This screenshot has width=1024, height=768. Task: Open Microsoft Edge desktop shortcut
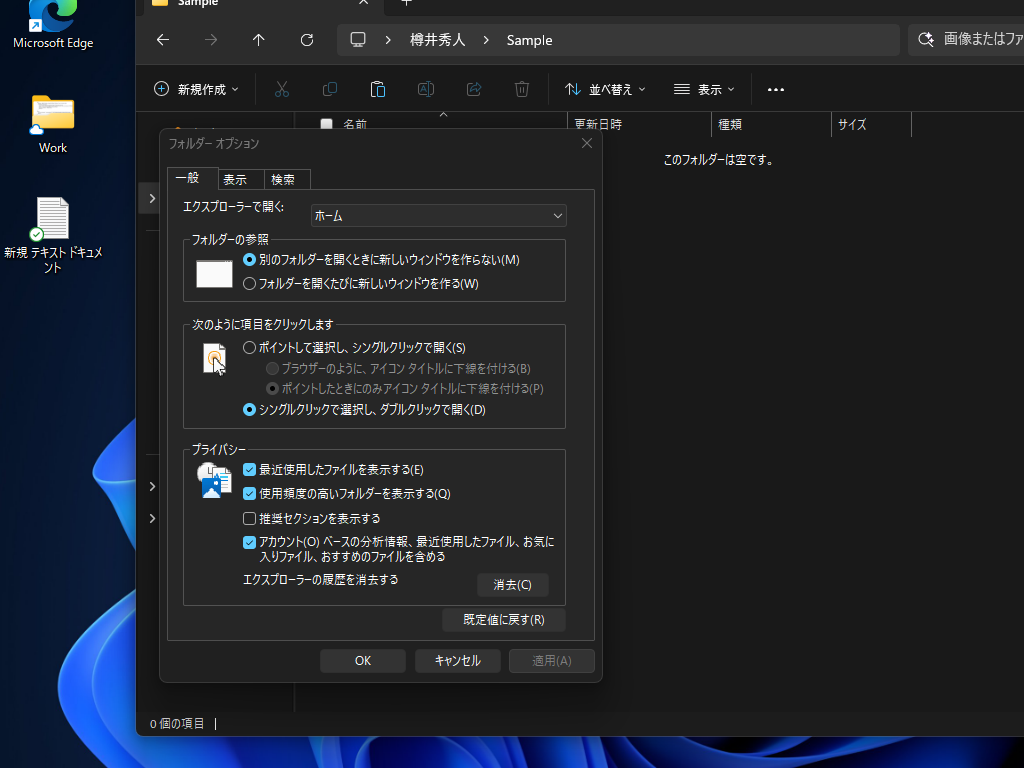pos(53,25)
